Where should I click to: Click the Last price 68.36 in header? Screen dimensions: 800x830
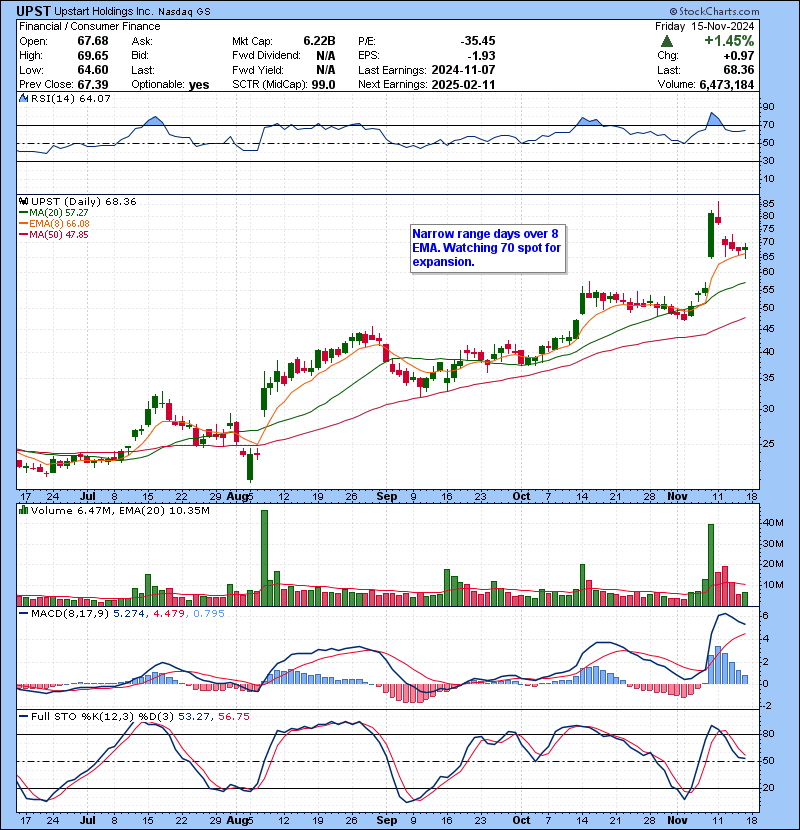coord(739,70)
